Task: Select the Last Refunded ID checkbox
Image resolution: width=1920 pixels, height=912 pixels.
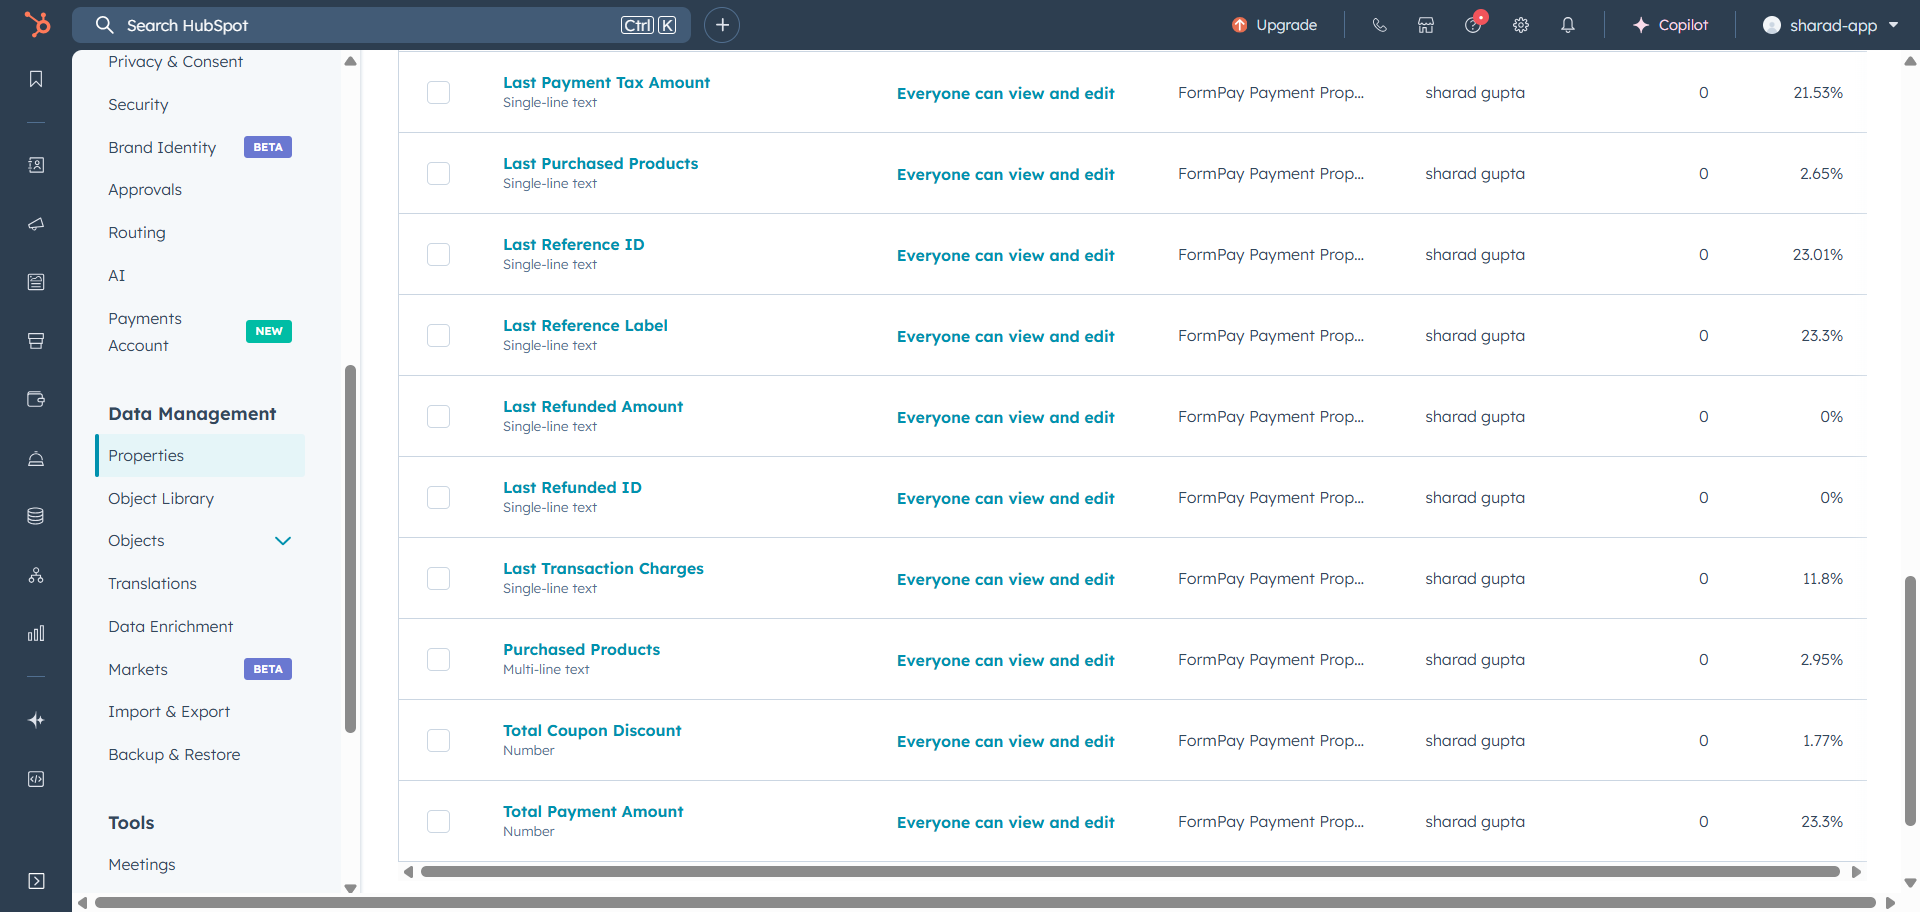Action: pyautogui.click(x=438, y=497)
